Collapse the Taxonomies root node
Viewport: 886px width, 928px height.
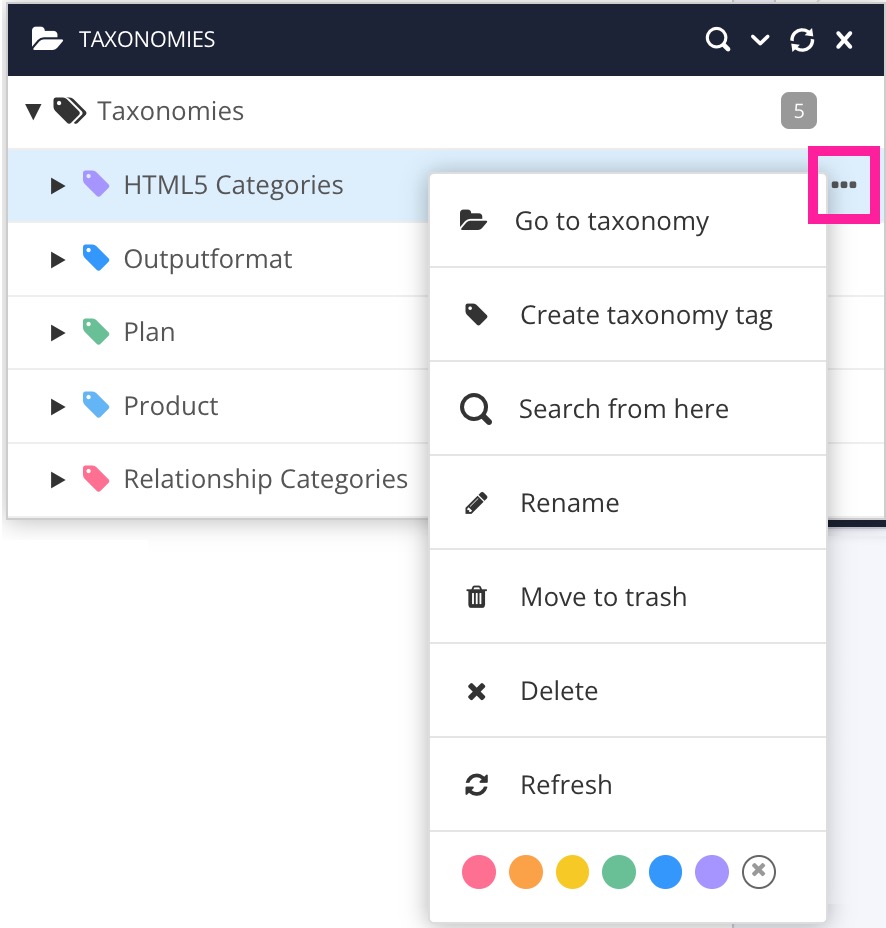(x=33, y=111)
